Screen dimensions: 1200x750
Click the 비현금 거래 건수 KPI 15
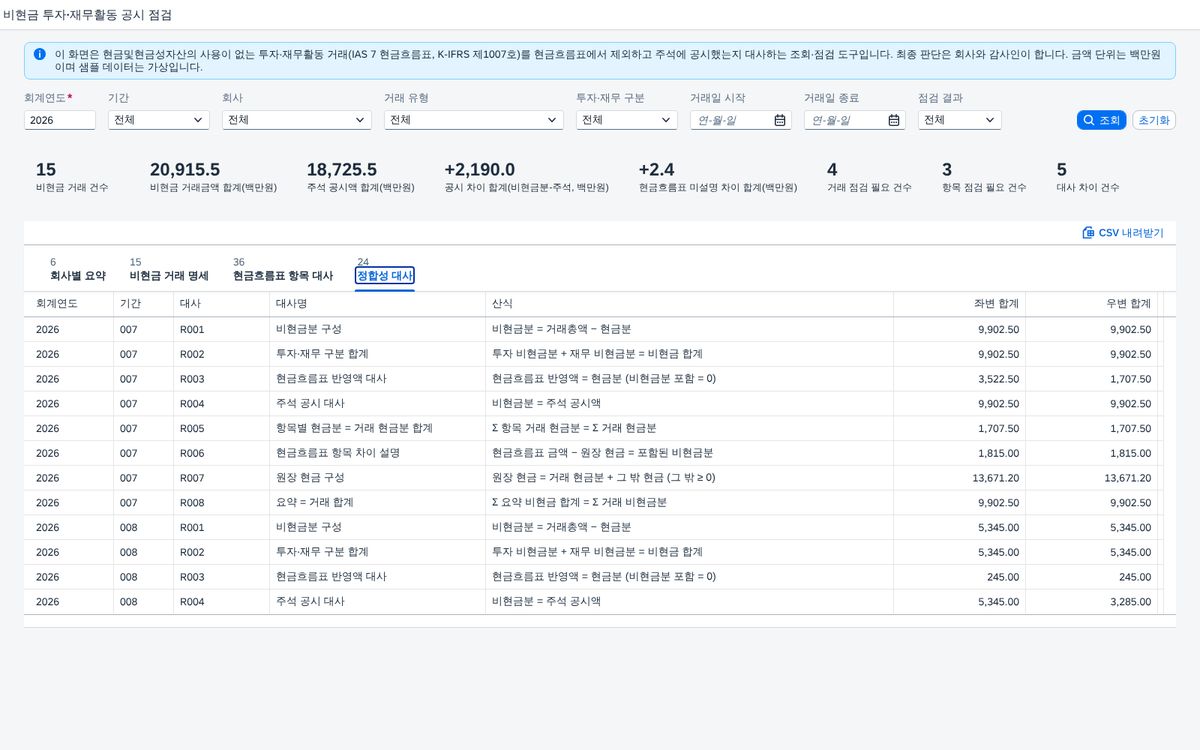tap(72, 177)
